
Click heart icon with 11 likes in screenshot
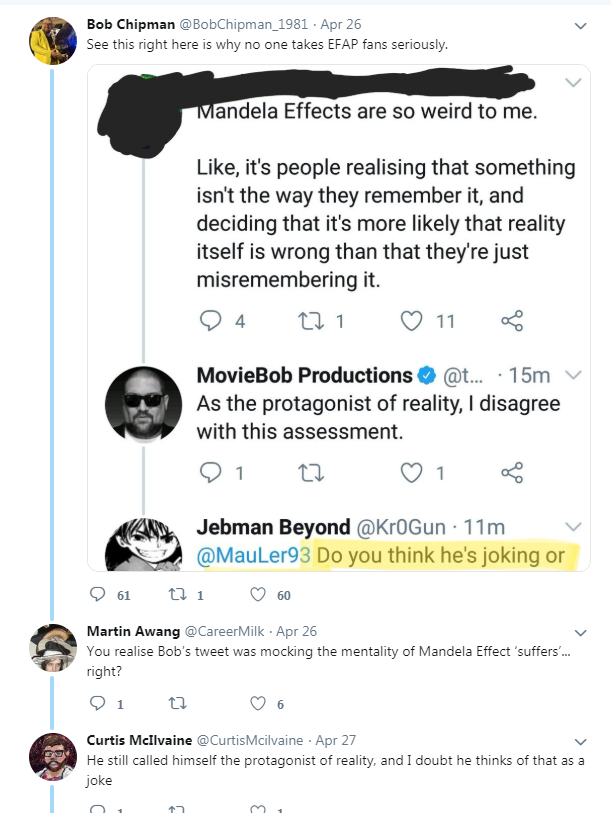coord(411,321)
